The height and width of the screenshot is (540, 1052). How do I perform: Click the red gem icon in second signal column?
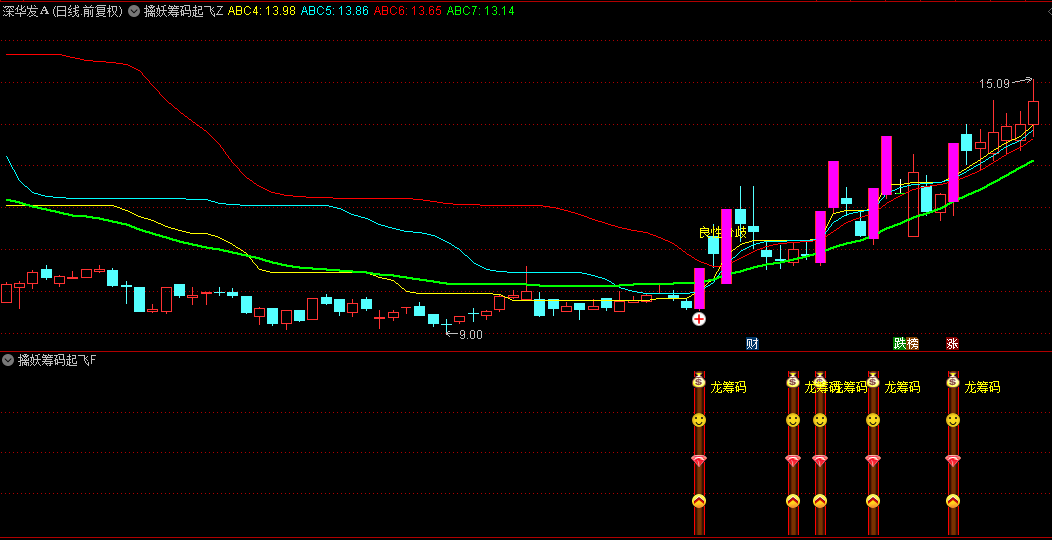tap(793, 461)
